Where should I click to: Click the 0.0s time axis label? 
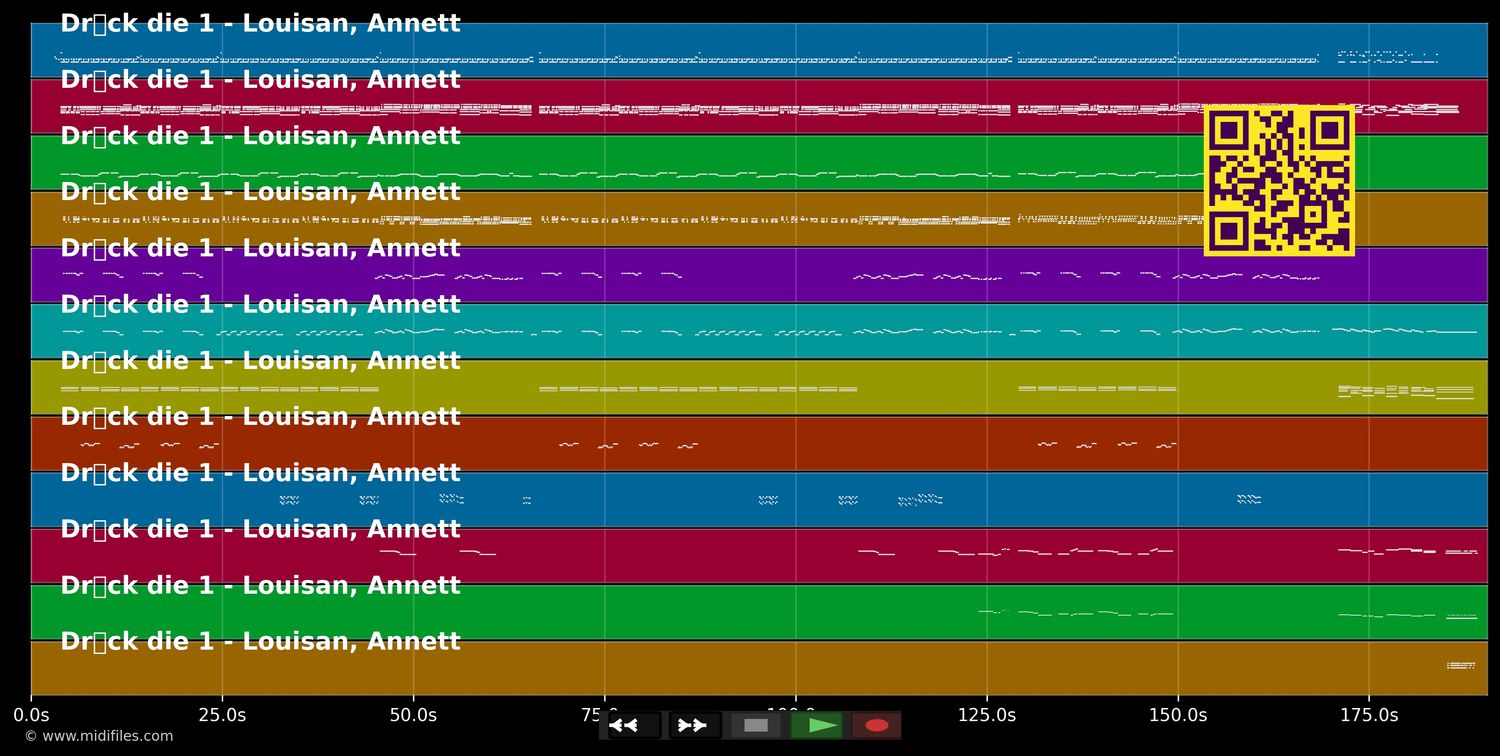coord(31,715)
